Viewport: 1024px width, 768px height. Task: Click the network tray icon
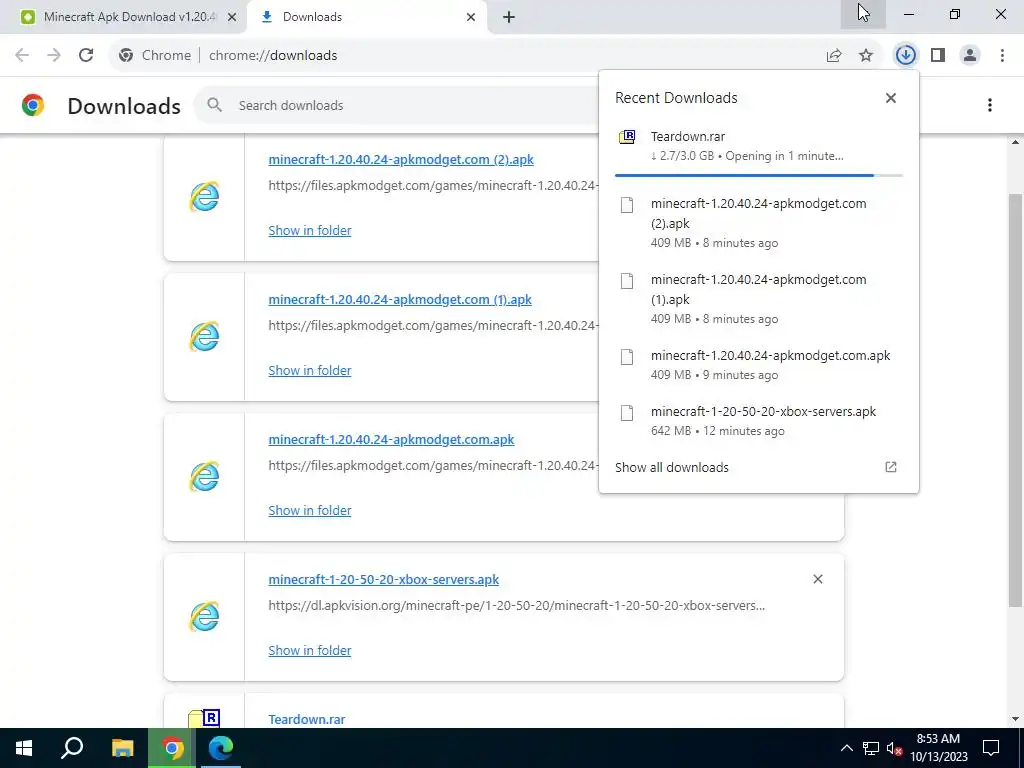pyautogui.click(x=871, y=748)
